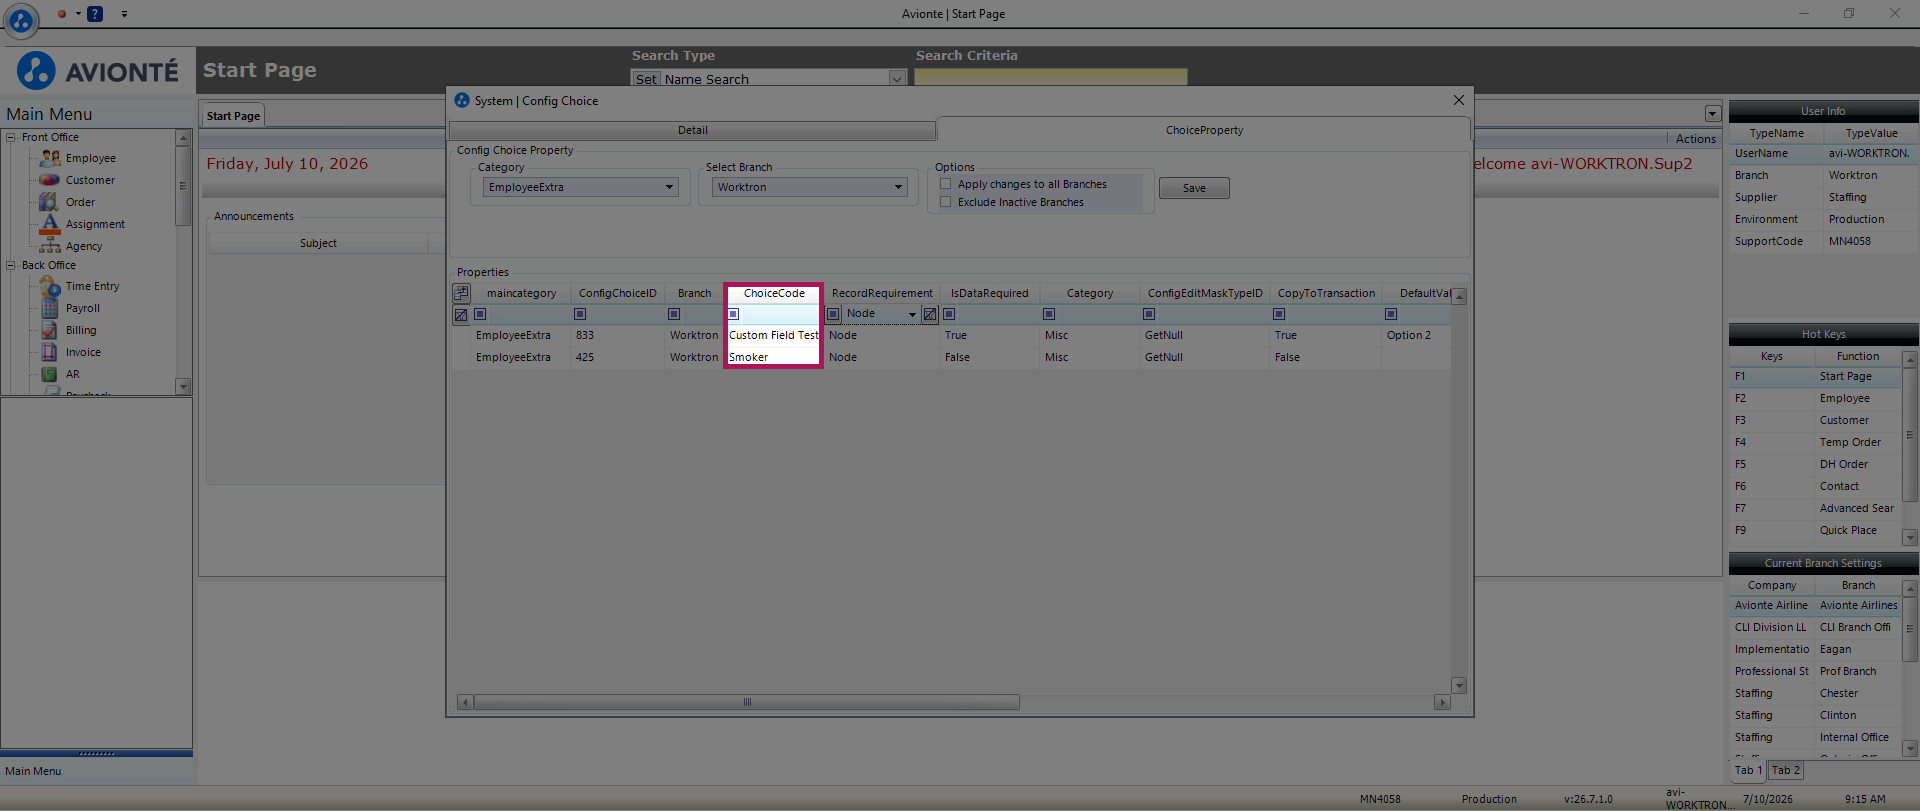
Task: Click the Properties grid horizontal scrollbar thumb
Action: pos(747,702)
